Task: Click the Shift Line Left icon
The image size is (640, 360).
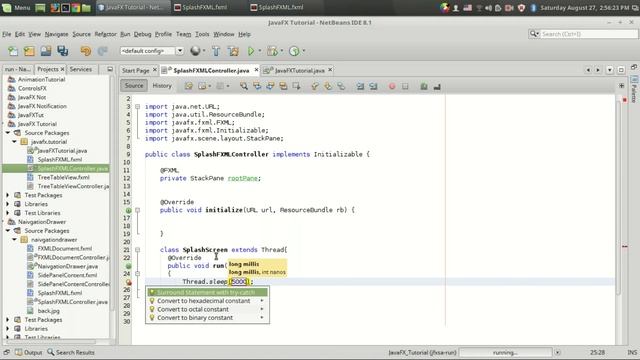Action: point(360,86)
